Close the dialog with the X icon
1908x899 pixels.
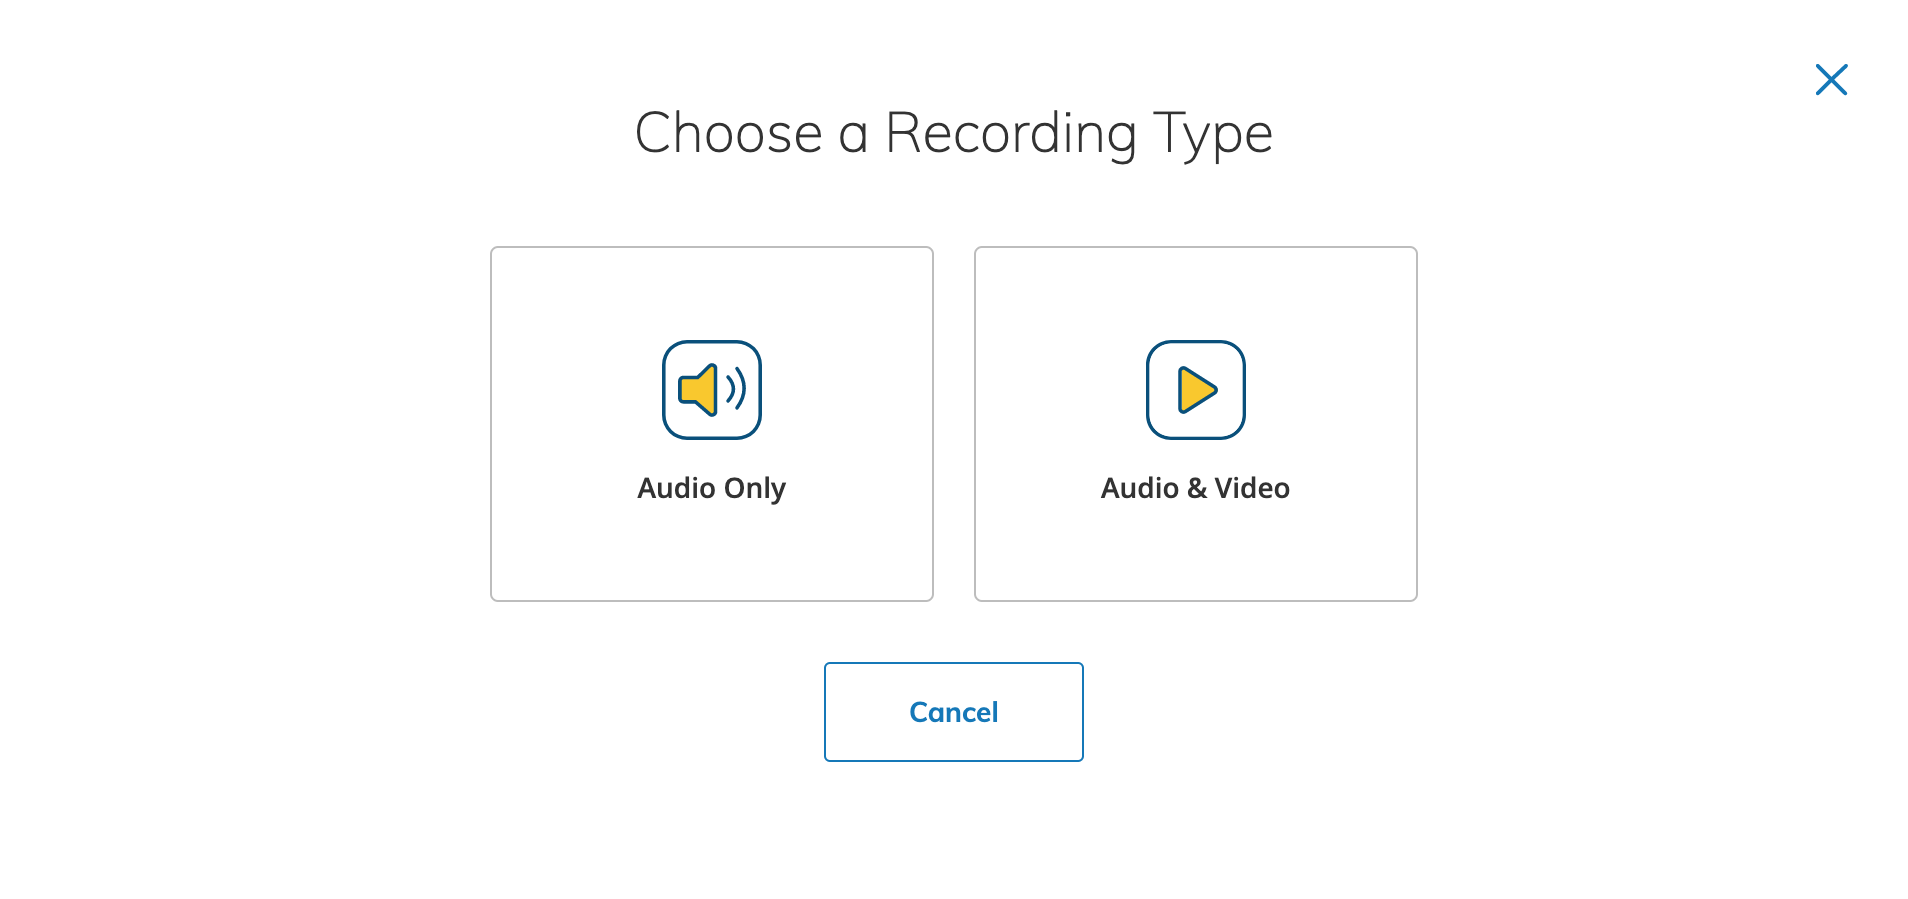pyautogui.click(x=1831, y=80)
